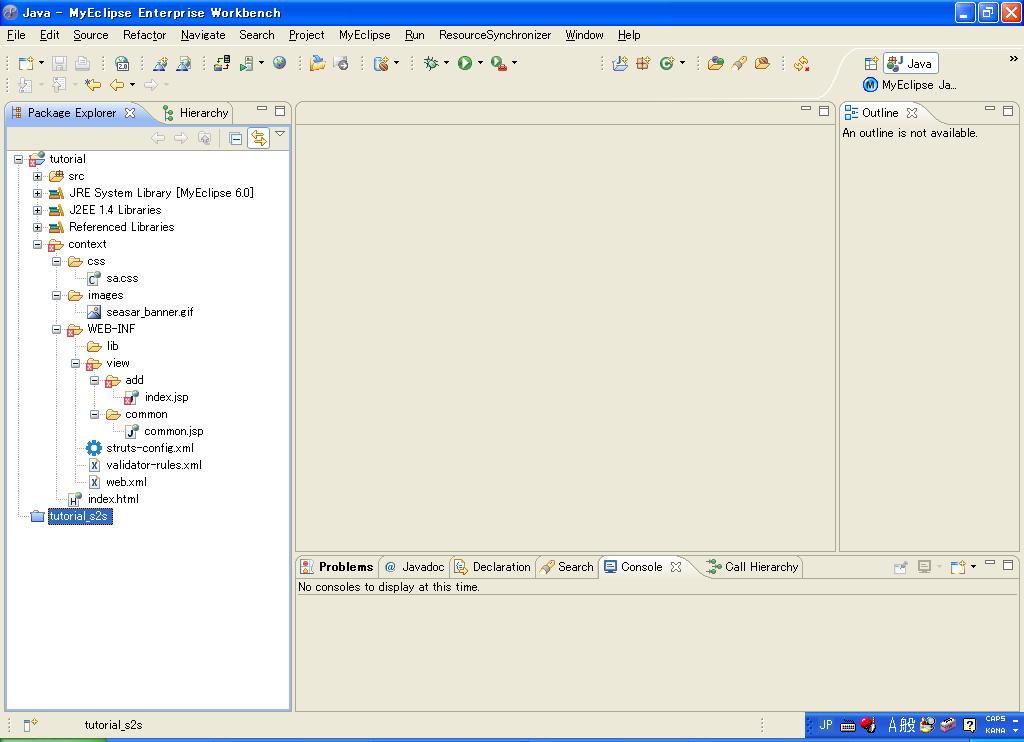Click the Last Edit Location icon
The width and height of the screenshot is (1024, 742).
pyautogui.click(x=93, y=85)
